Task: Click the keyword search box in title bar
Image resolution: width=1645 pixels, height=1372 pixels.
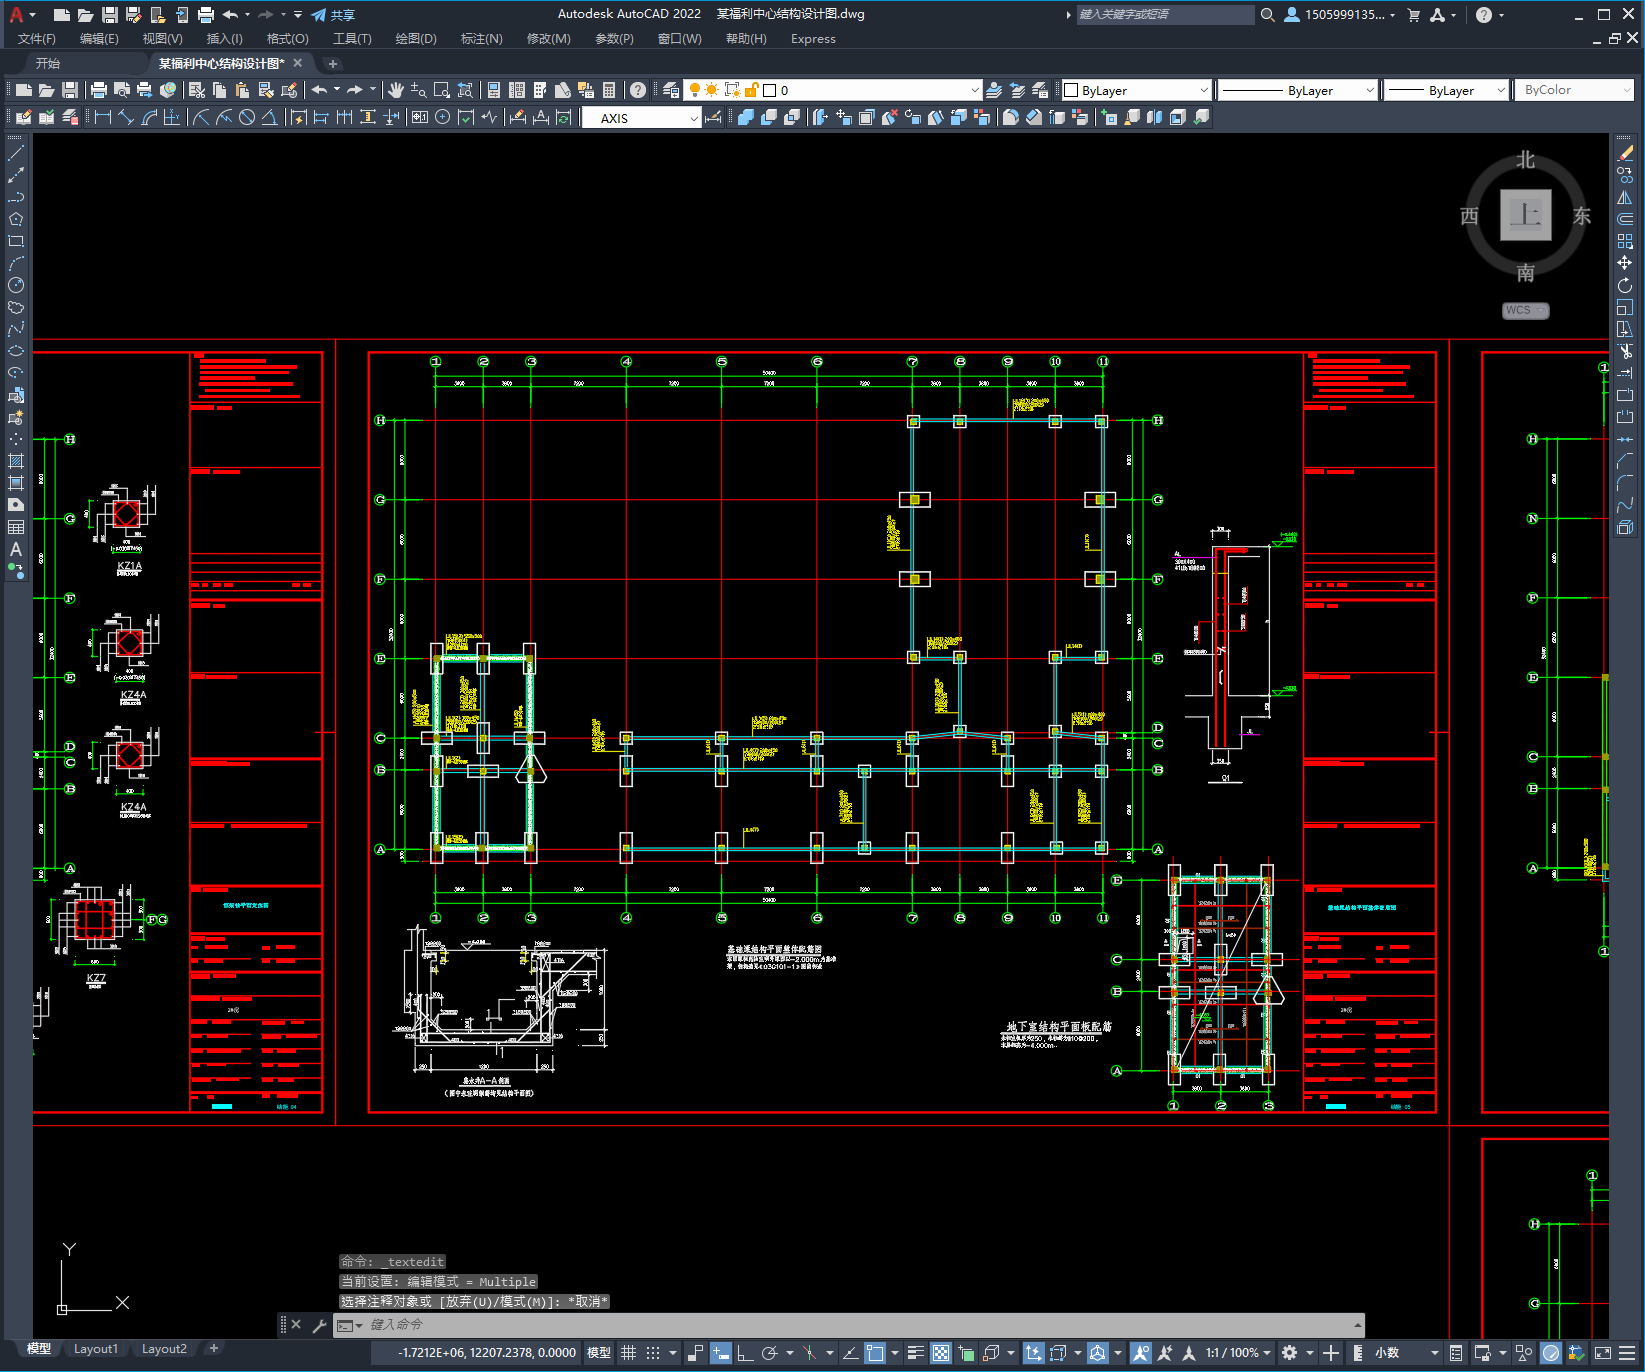Action: point(1165,14)
